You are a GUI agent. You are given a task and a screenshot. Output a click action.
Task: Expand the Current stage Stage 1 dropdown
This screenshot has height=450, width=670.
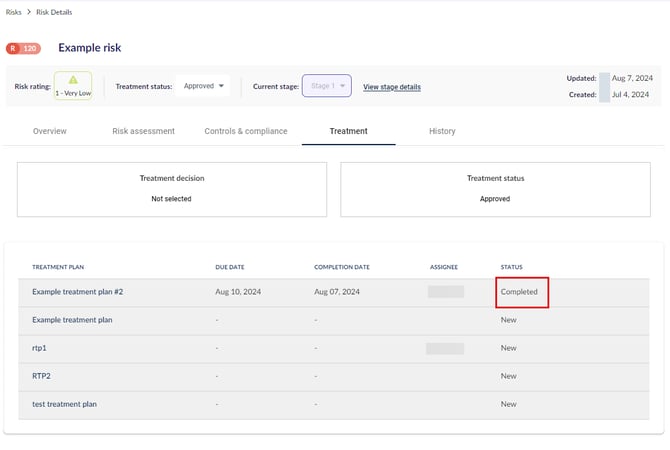tap(326, 86)
